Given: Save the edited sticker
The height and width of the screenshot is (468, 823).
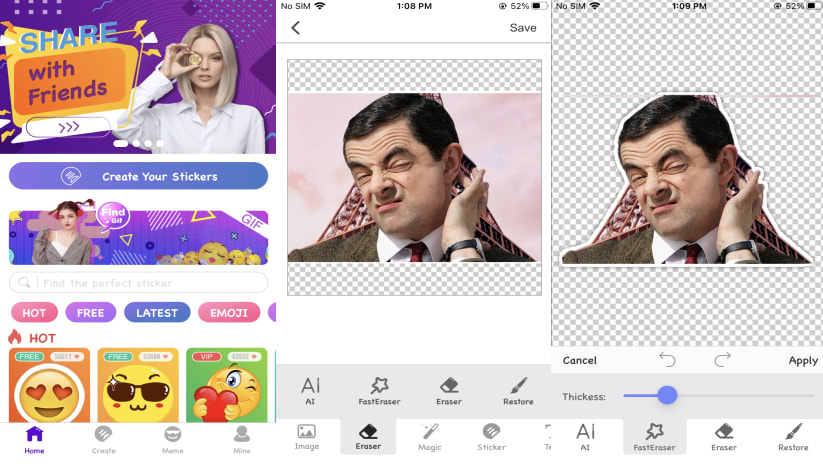Looking at the screenshot, I should [523, 28].
